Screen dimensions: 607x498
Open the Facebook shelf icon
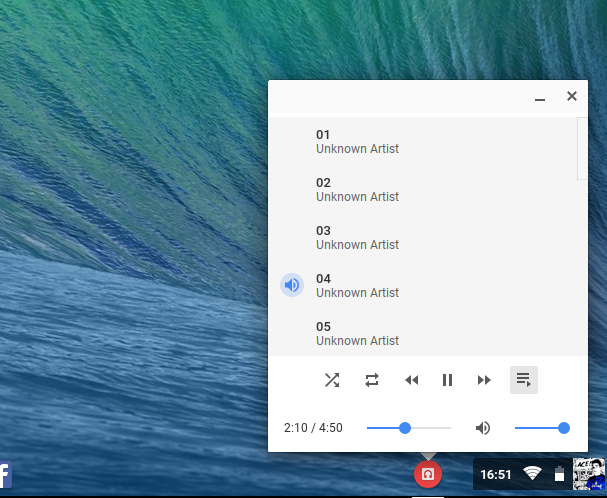[4, 474]
